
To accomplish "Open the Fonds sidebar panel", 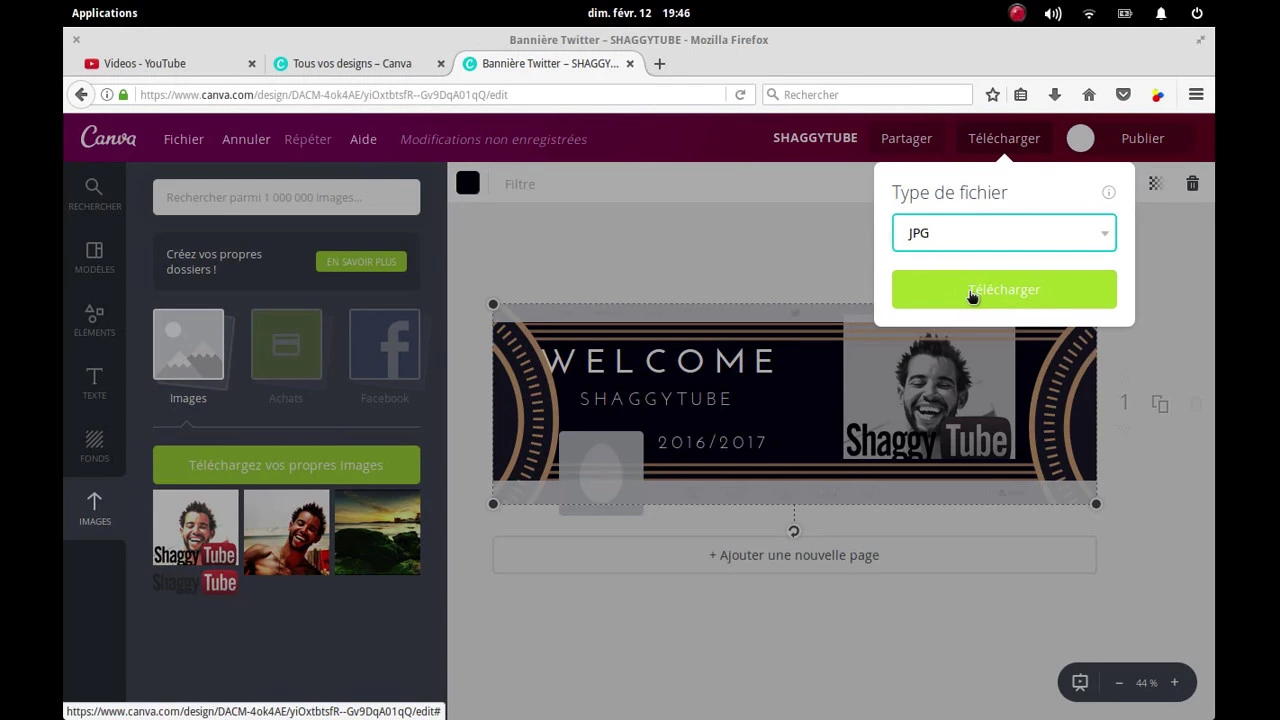I will tap(95, 446).
